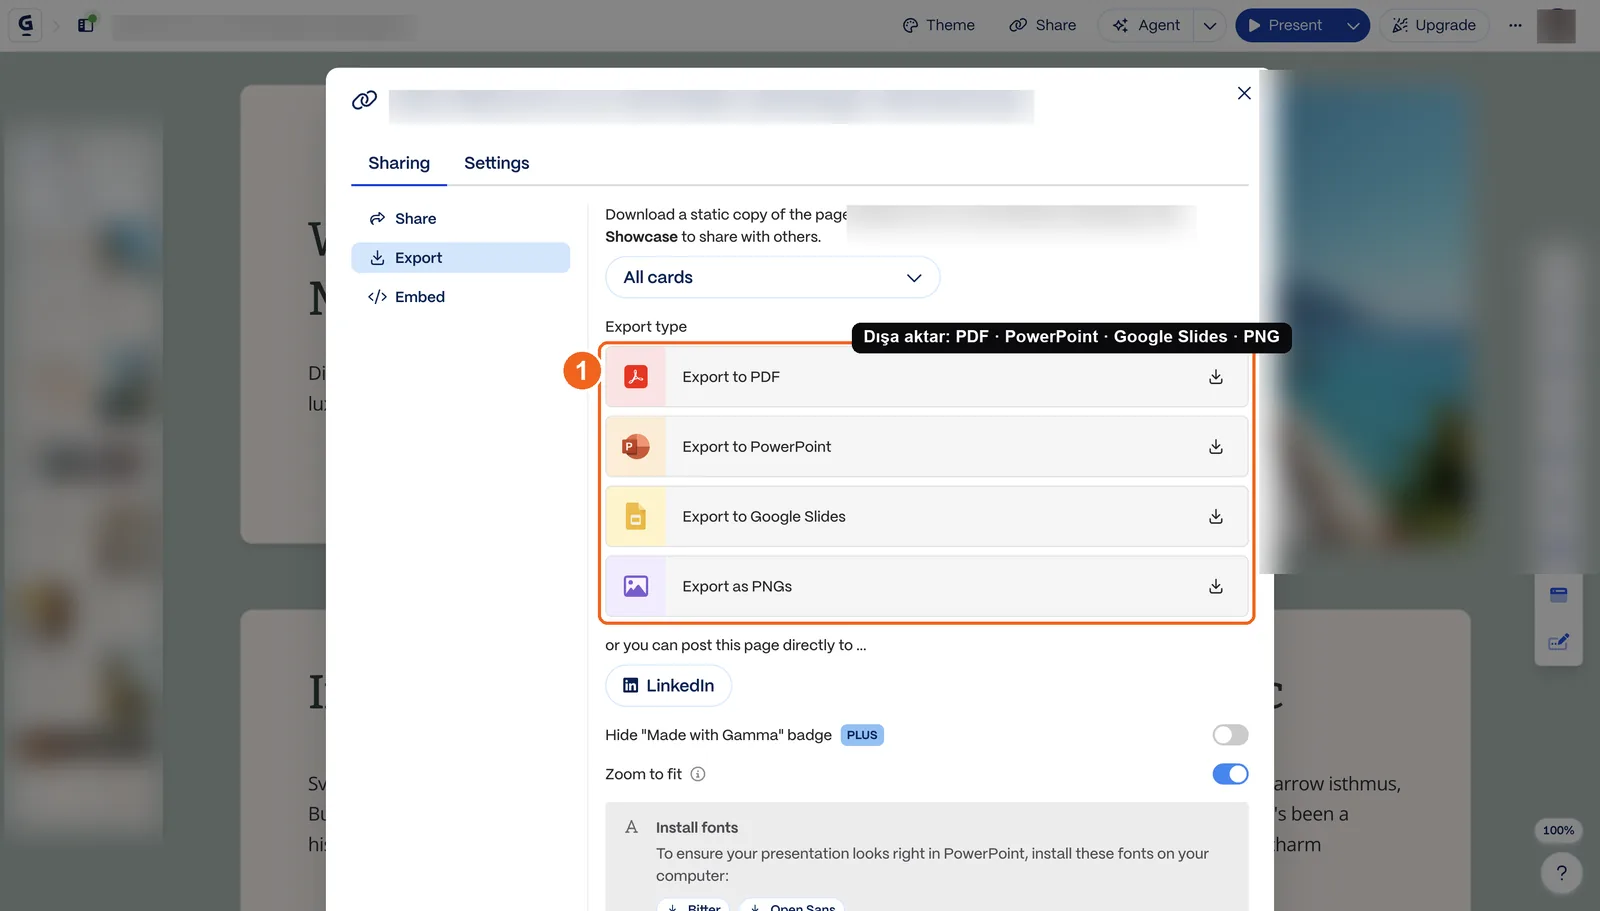Click Export as PNGs label
The width and height of the screenshot is (1600, 911).
(737, 587)
